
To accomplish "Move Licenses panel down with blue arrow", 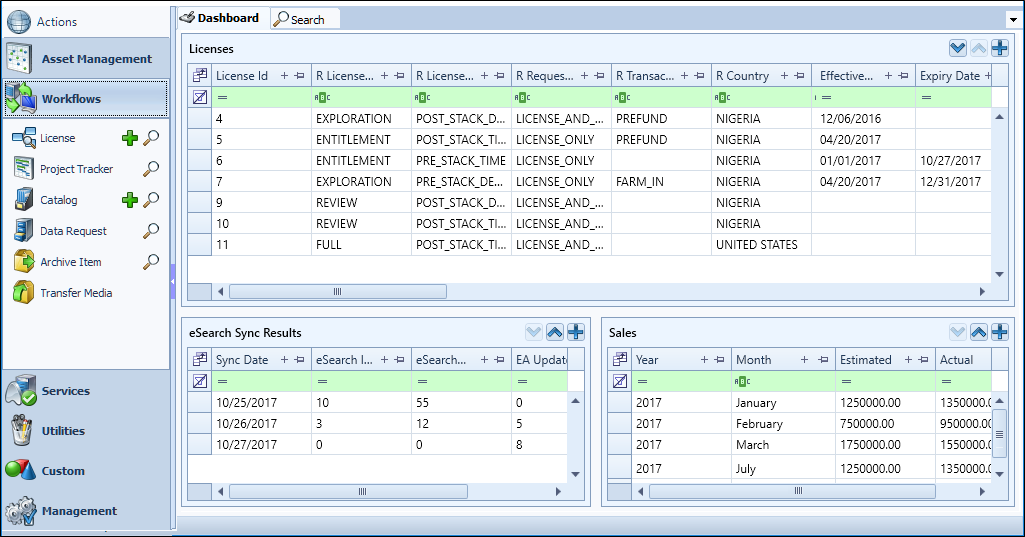I will click(x=958, y=48).
